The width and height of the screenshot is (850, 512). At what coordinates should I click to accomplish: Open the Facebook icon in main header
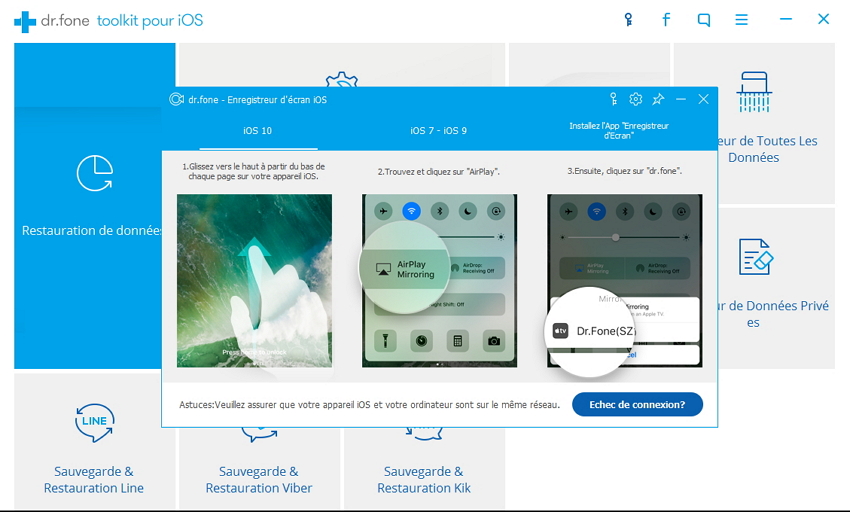pos(666,20)
